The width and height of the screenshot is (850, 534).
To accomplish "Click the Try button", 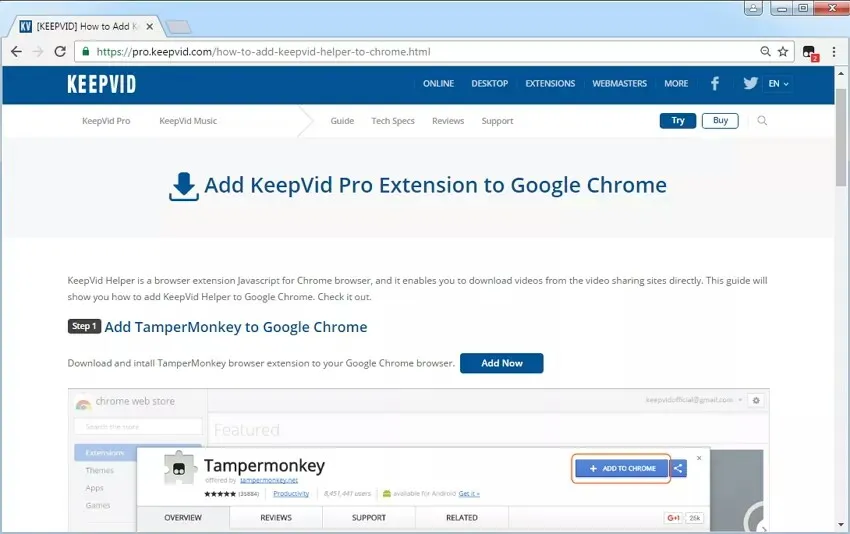I will coord(678,120).
